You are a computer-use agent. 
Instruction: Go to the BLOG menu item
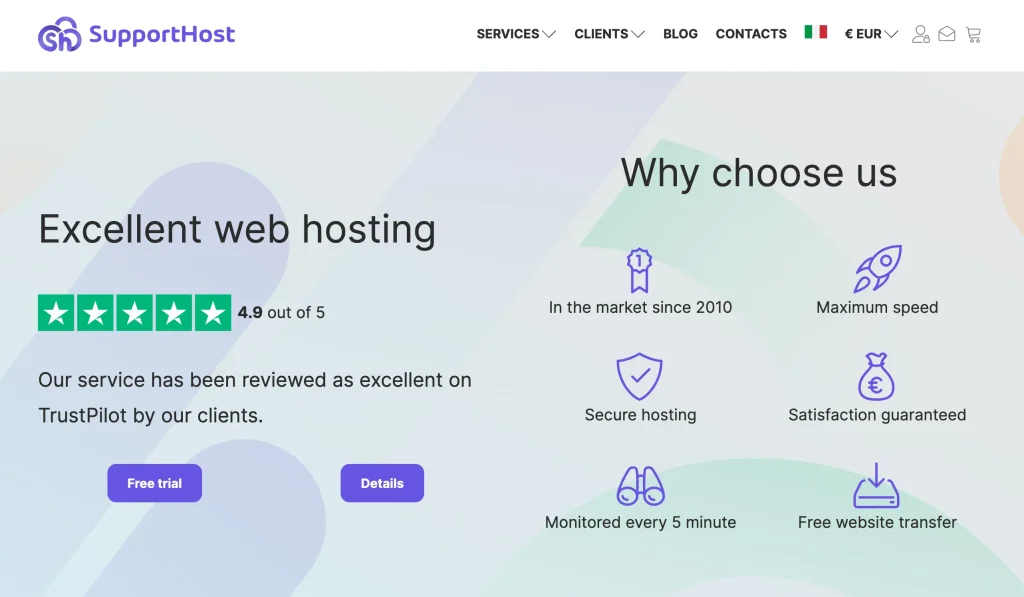(681, 34)
